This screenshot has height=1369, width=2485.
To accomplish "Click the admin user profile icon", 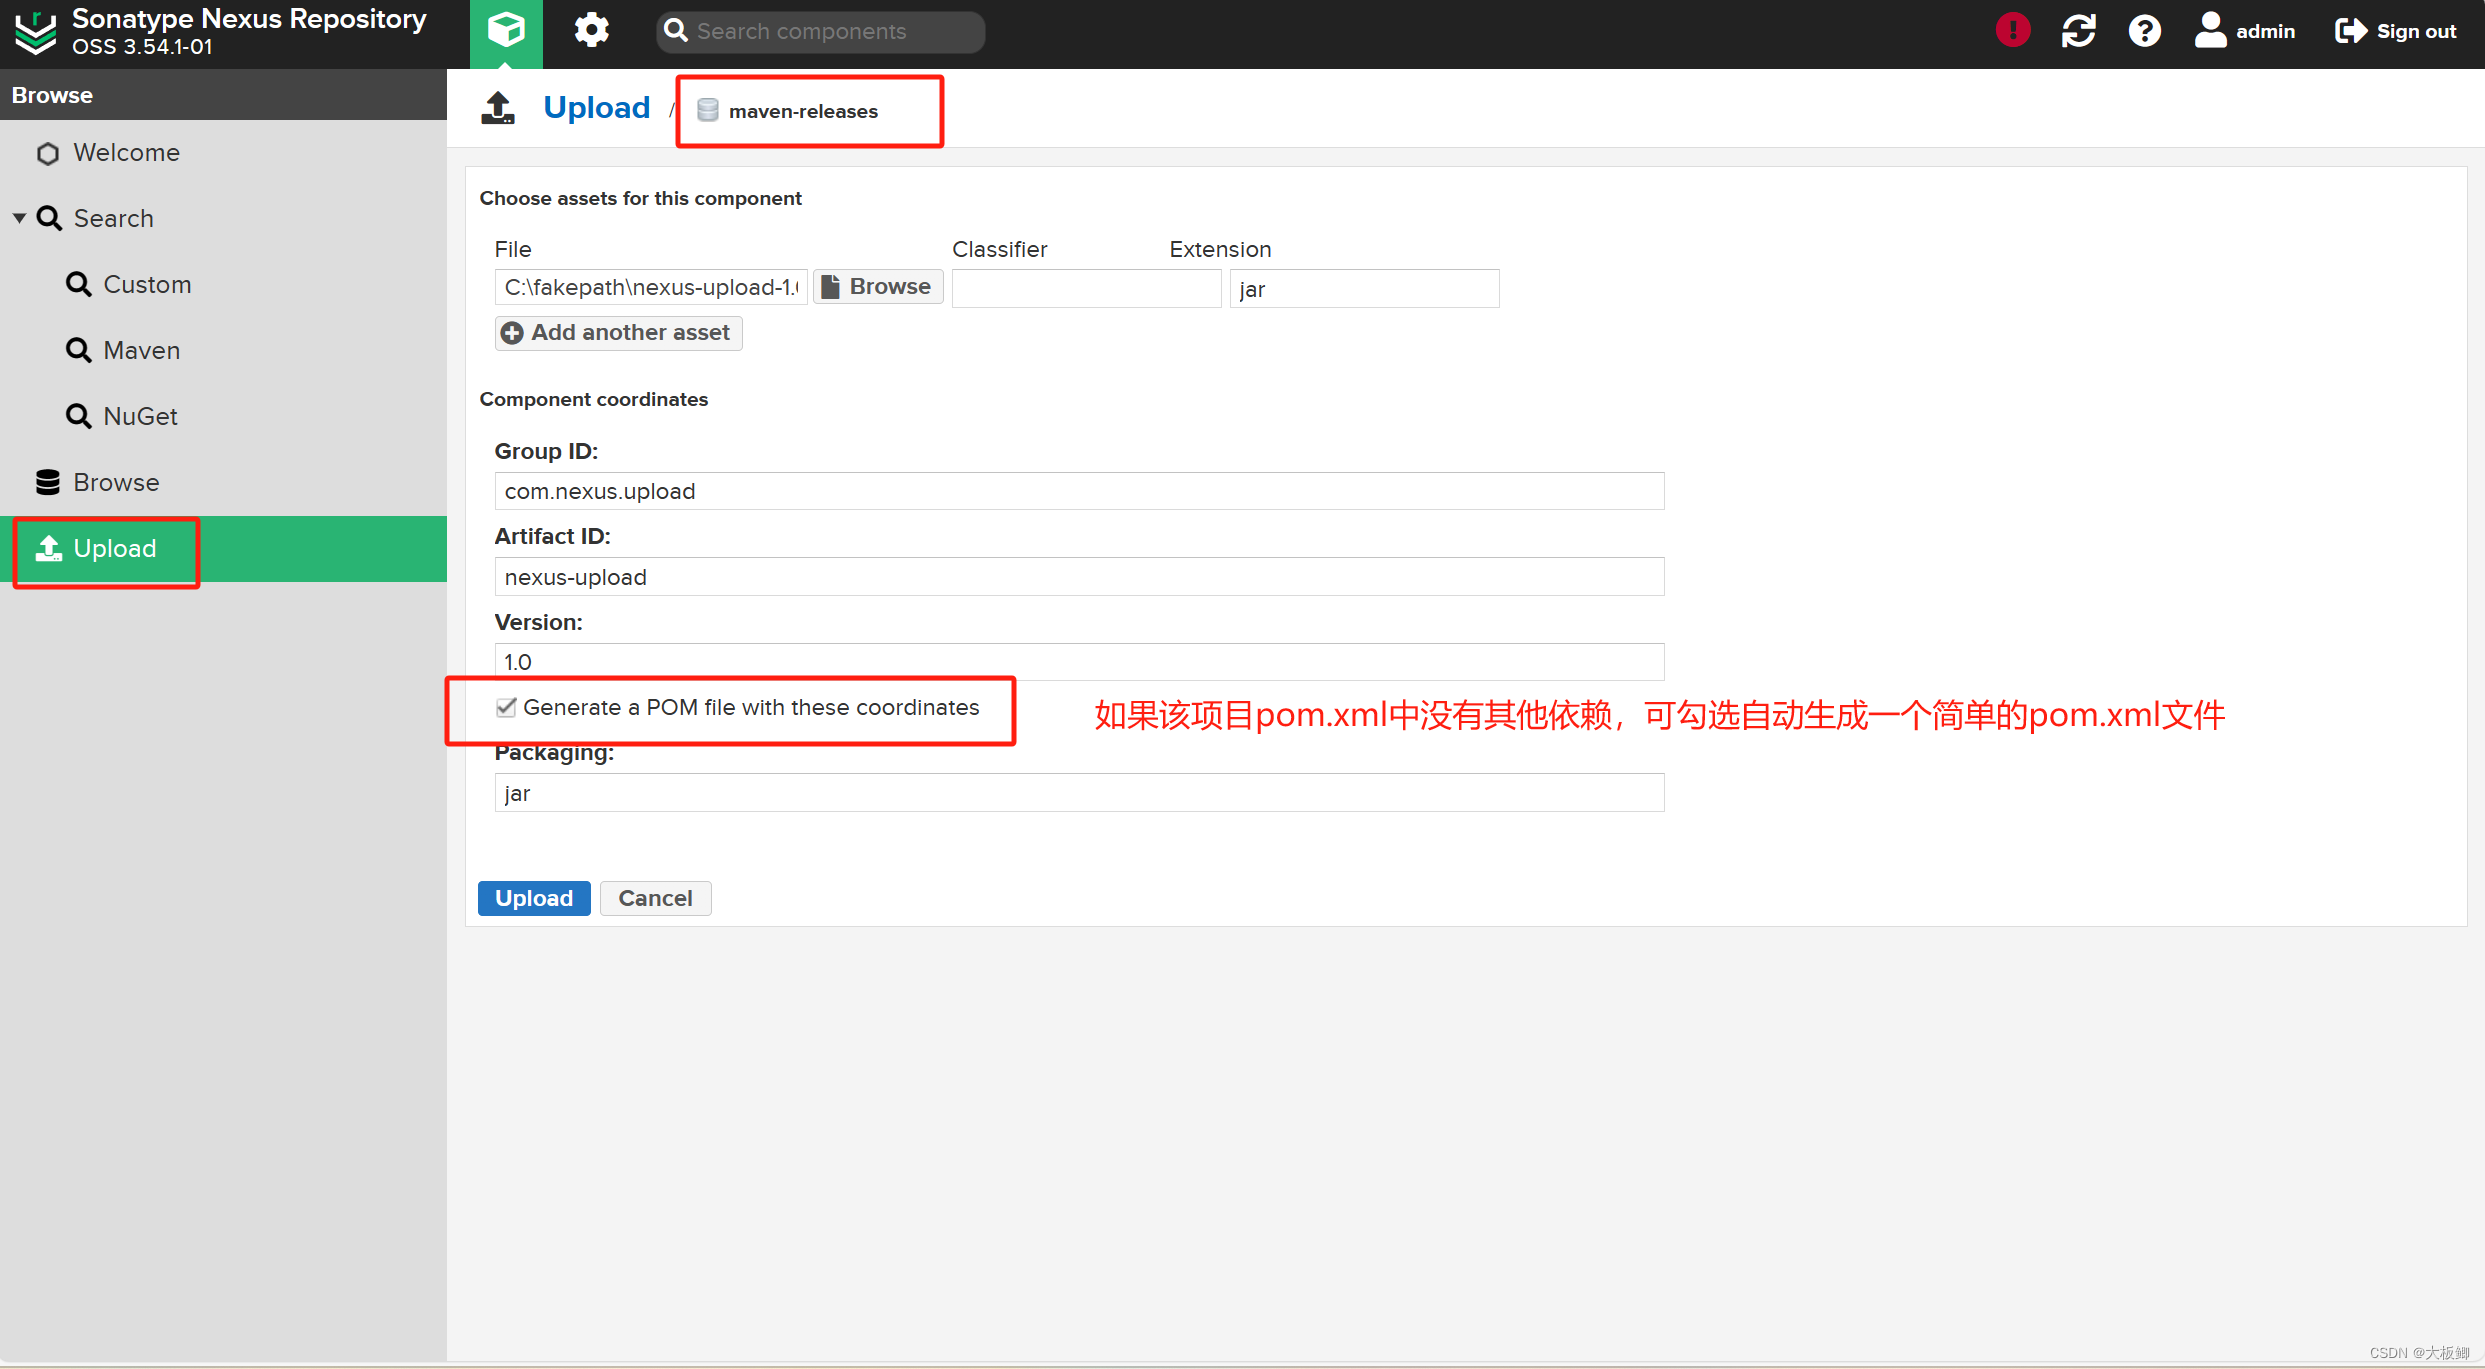I will pos(2210,30).
